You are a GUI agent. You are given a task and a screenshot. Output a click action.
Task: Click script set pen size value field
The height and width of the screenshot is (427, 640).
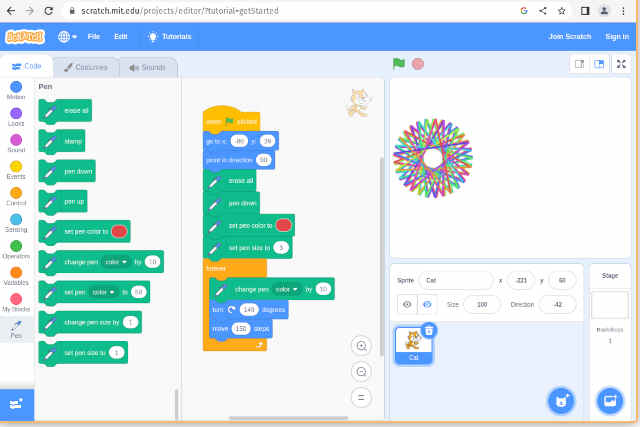(281, 247)
